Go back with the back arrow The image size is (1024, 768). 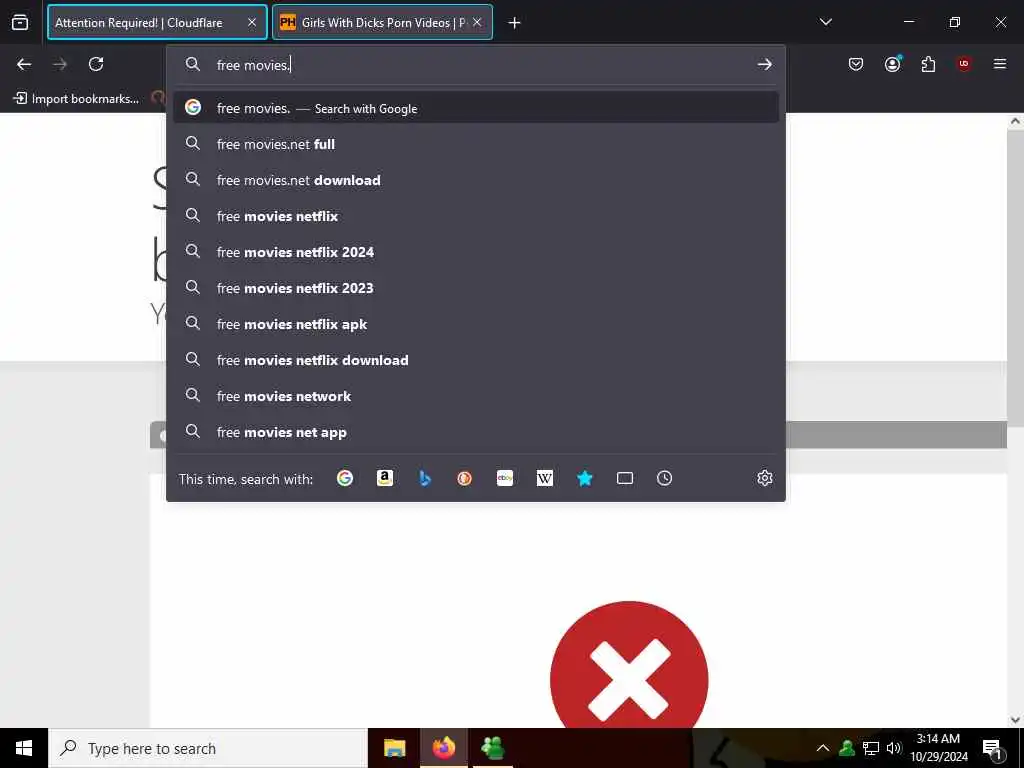tap(24, 64)
